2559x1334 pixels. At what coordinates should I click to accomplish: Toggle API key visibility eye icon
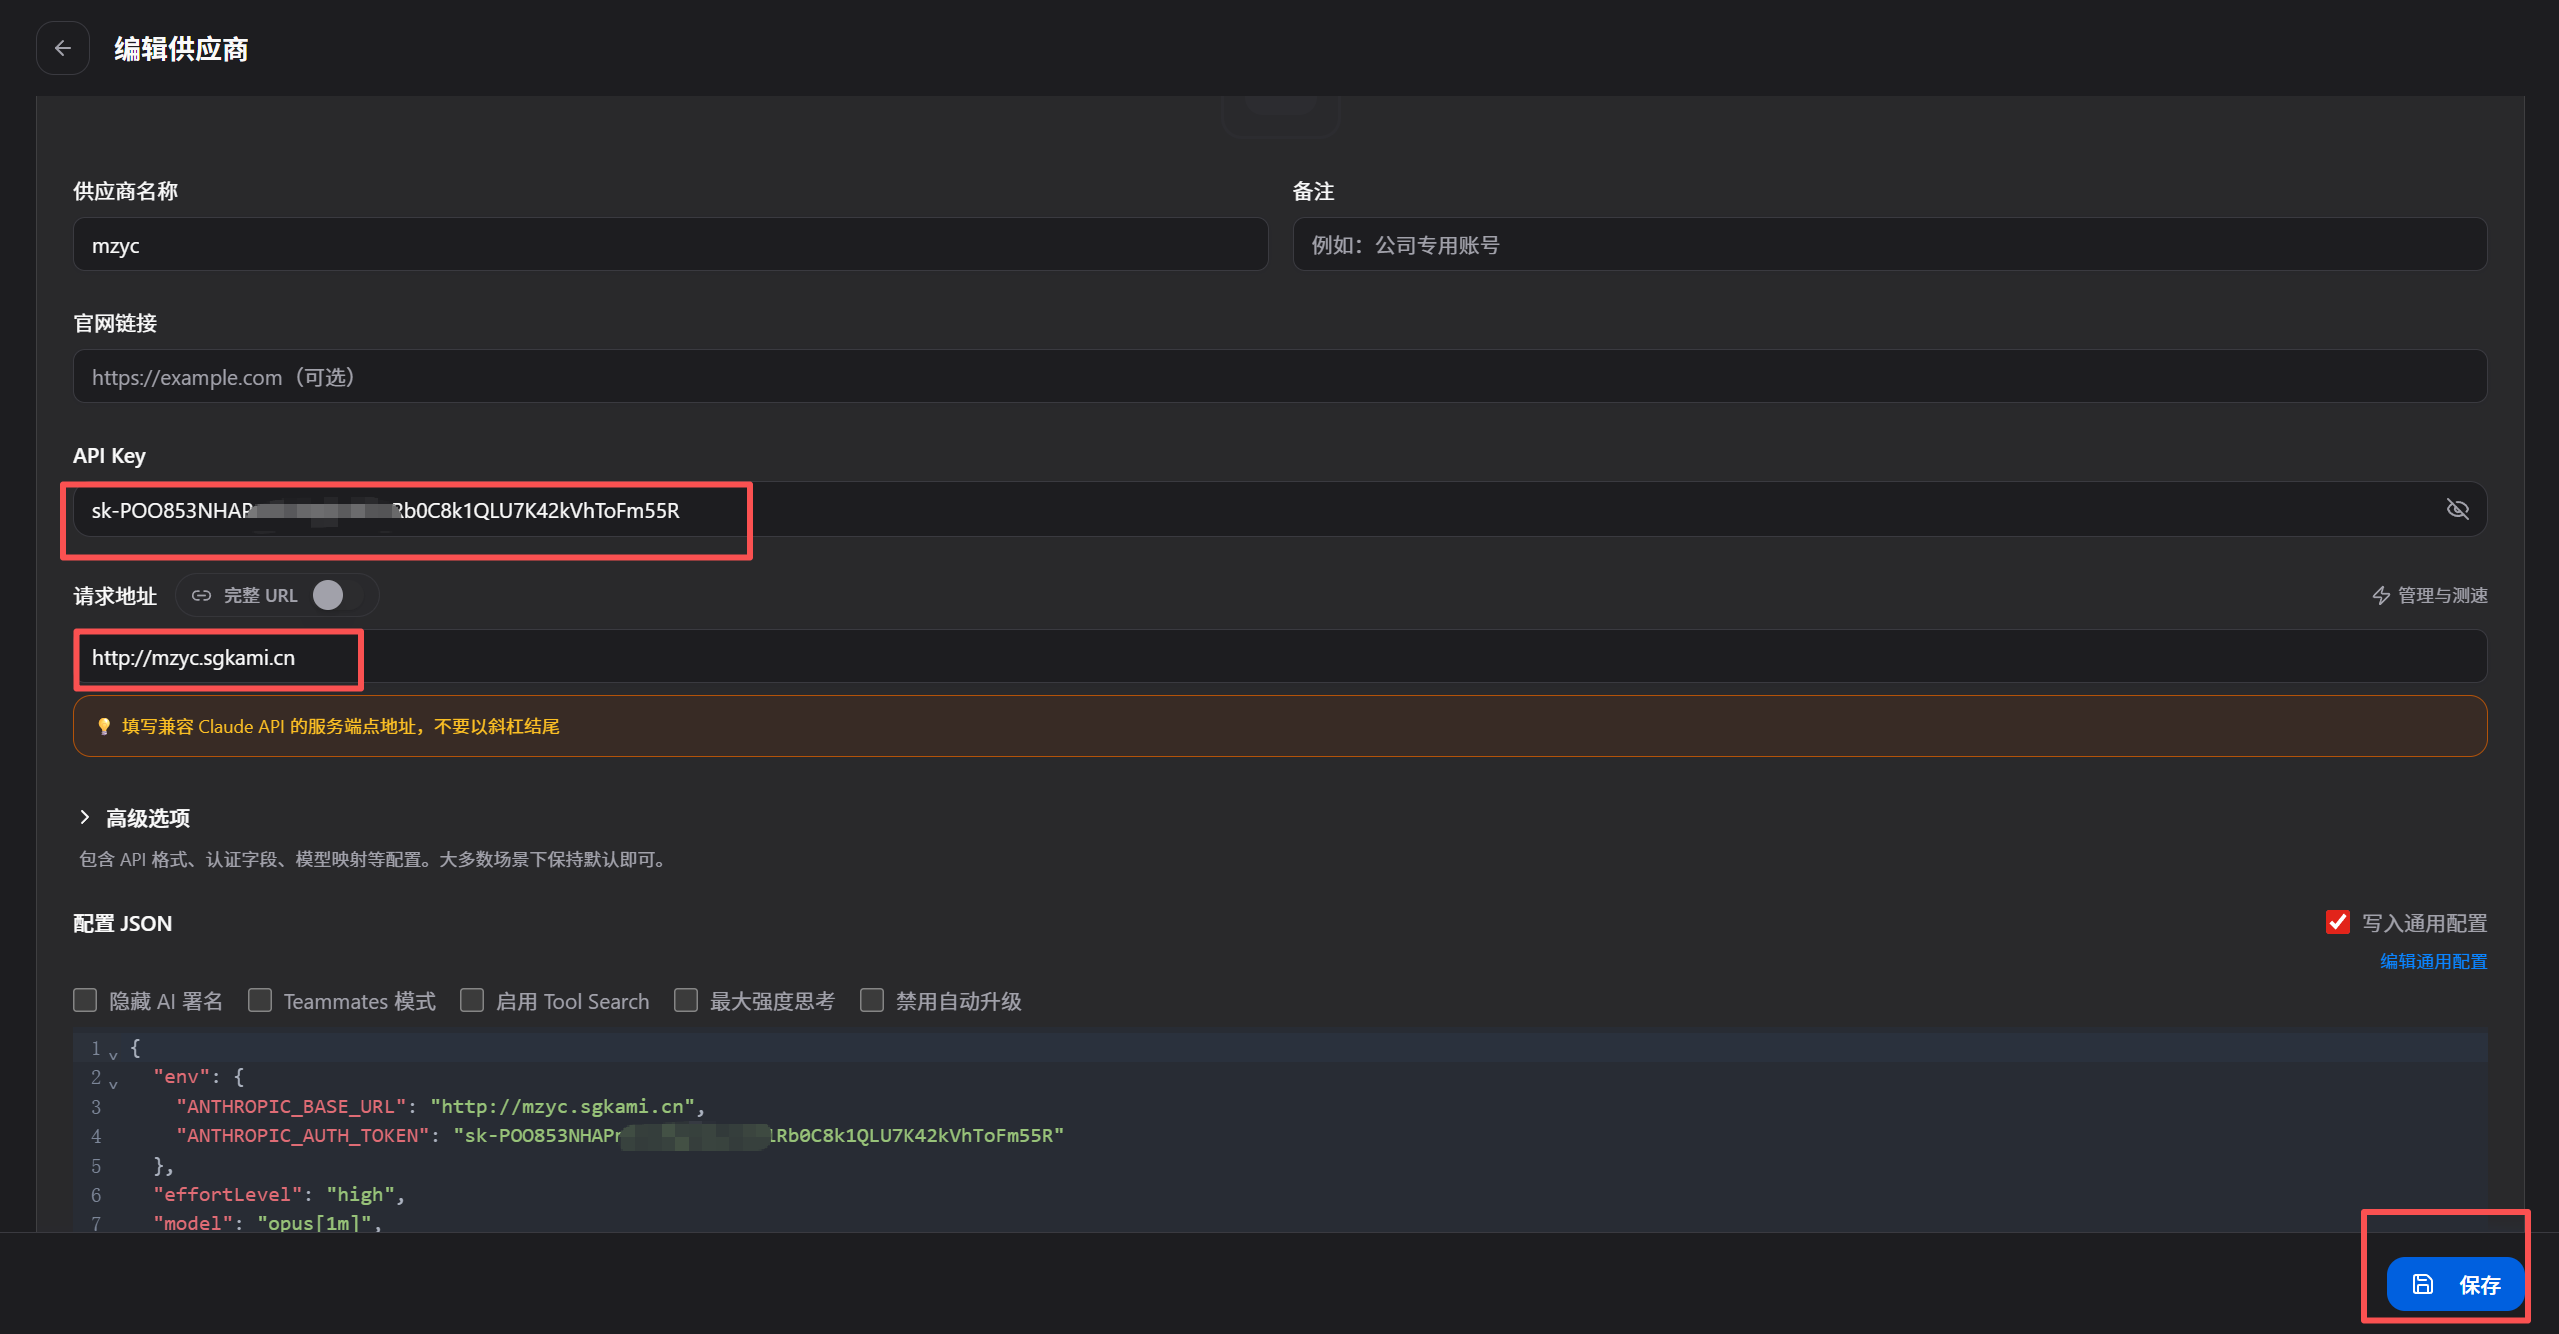coord(2457,509)
